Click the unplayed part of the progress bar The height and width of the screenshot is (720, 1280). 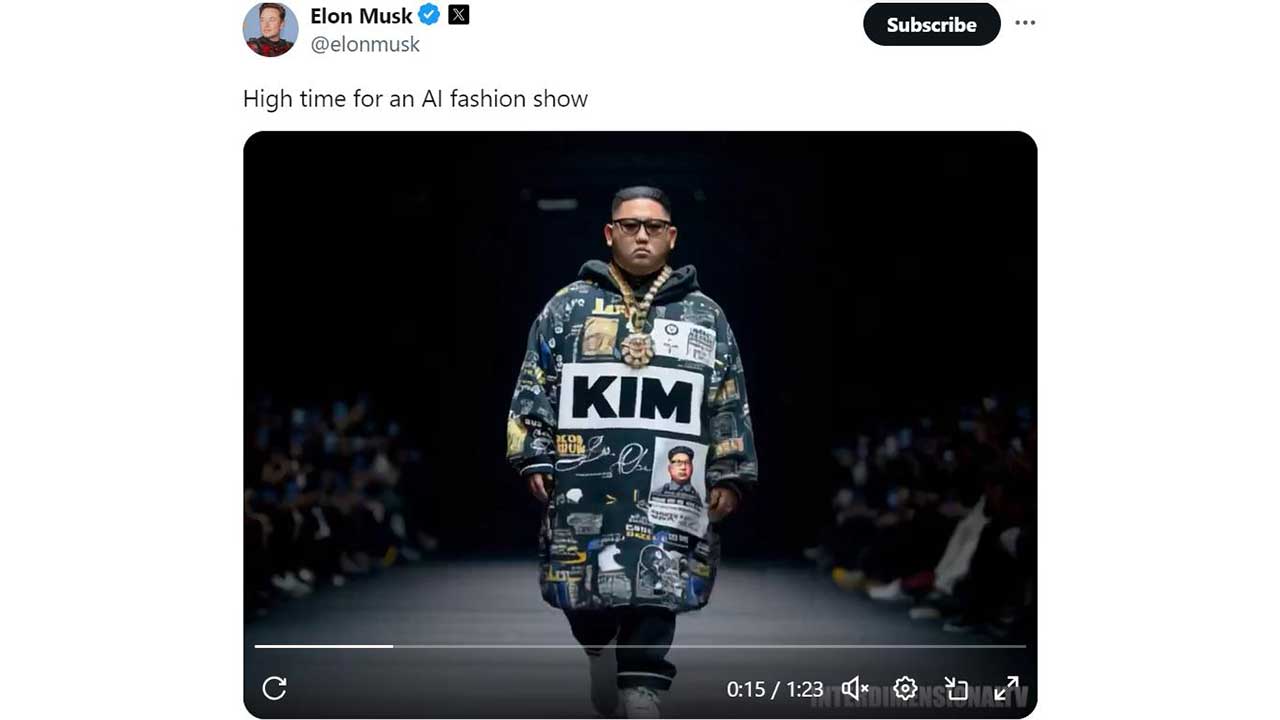[x=709, y=646]
